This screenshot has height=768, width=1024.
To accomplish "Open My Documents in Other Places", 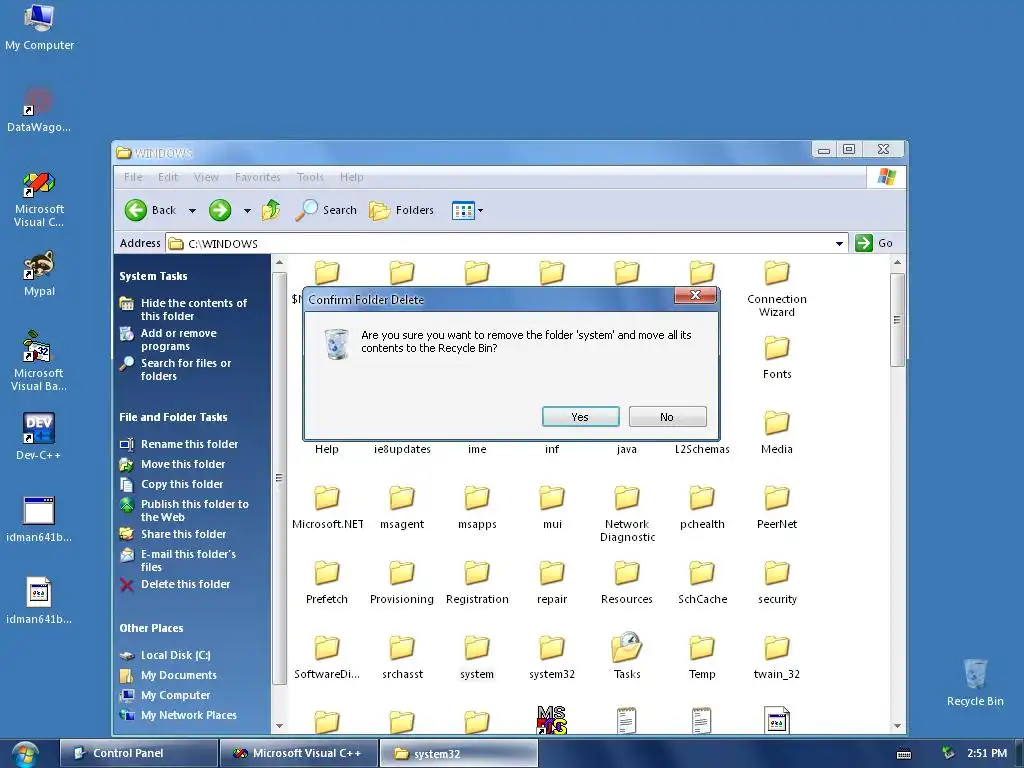I will [x=179, y=675].
